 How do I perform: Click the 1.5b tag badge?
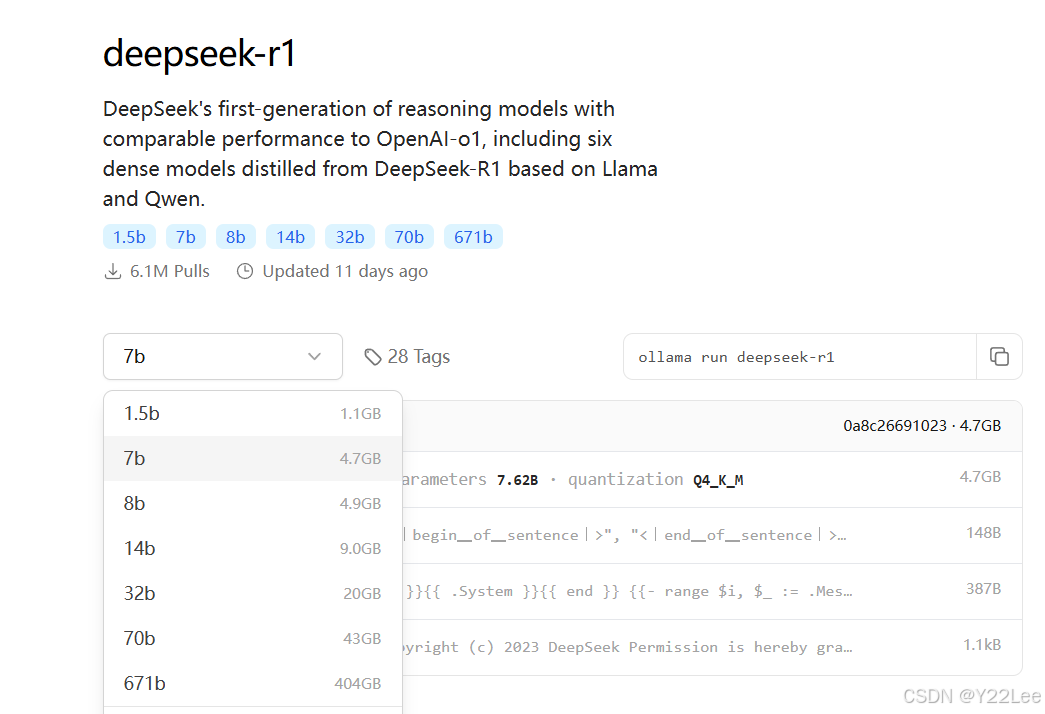(x=129, y=237)
